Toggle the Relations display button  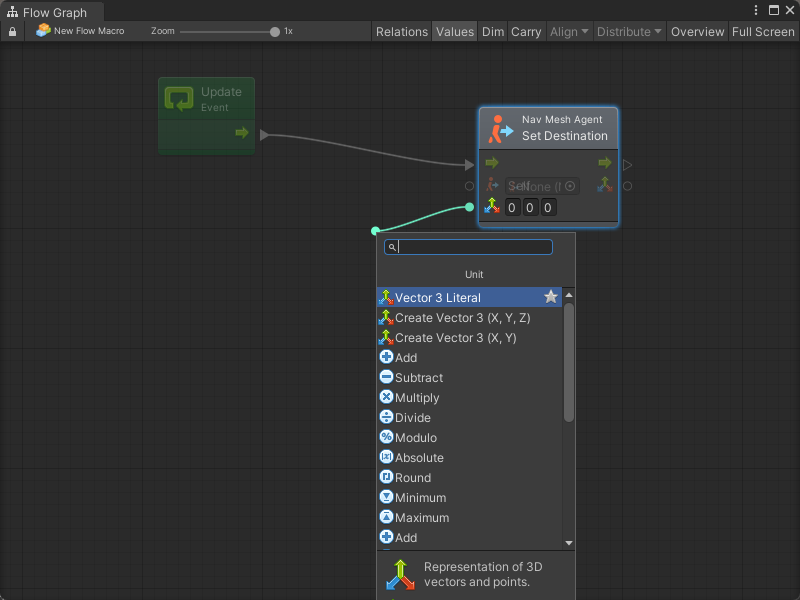[401, 32]
